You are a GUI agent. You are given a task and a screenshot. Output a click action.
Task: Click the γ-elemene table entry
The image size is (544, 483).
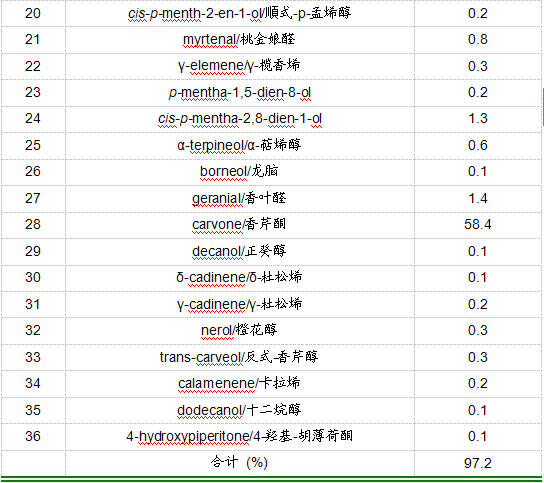point(239,66)
